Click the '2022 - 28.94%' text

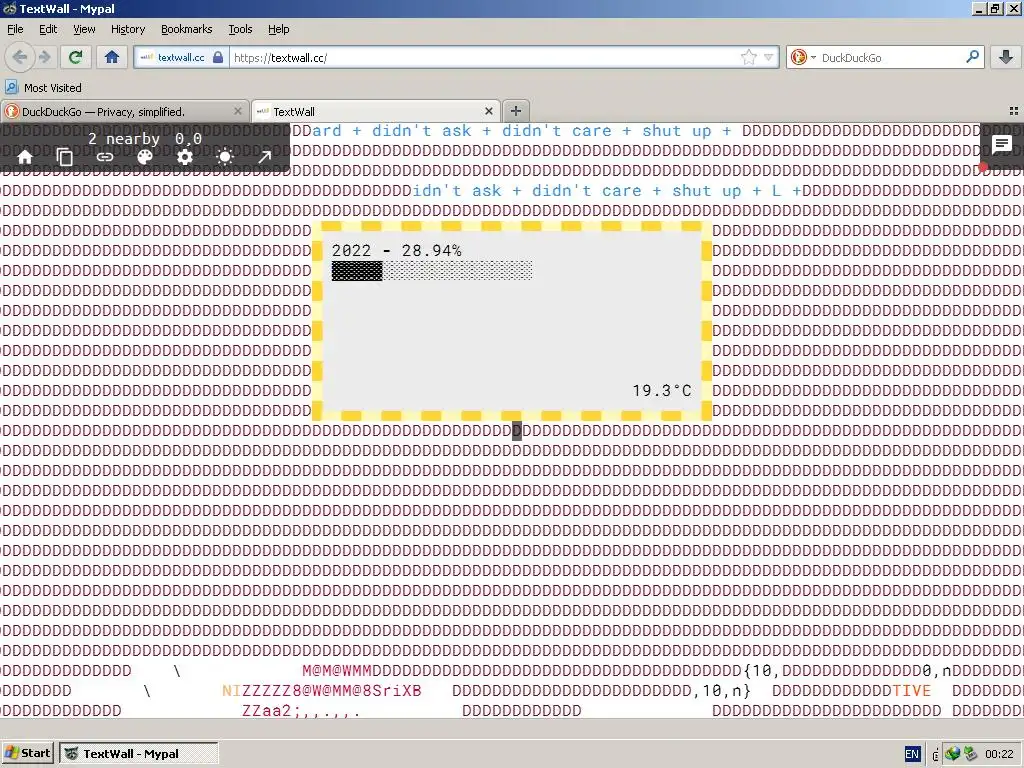396,251
